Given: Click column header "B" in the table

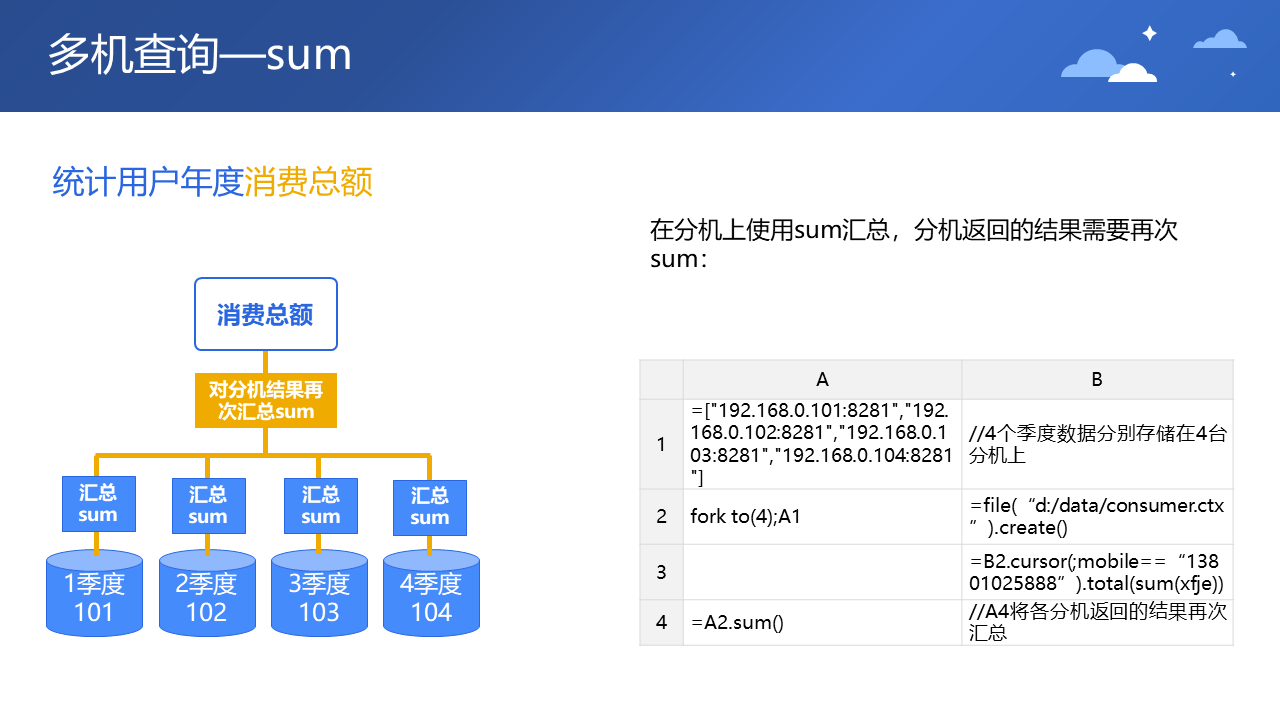Looking at the screenshot, I should coord(1097,379).
